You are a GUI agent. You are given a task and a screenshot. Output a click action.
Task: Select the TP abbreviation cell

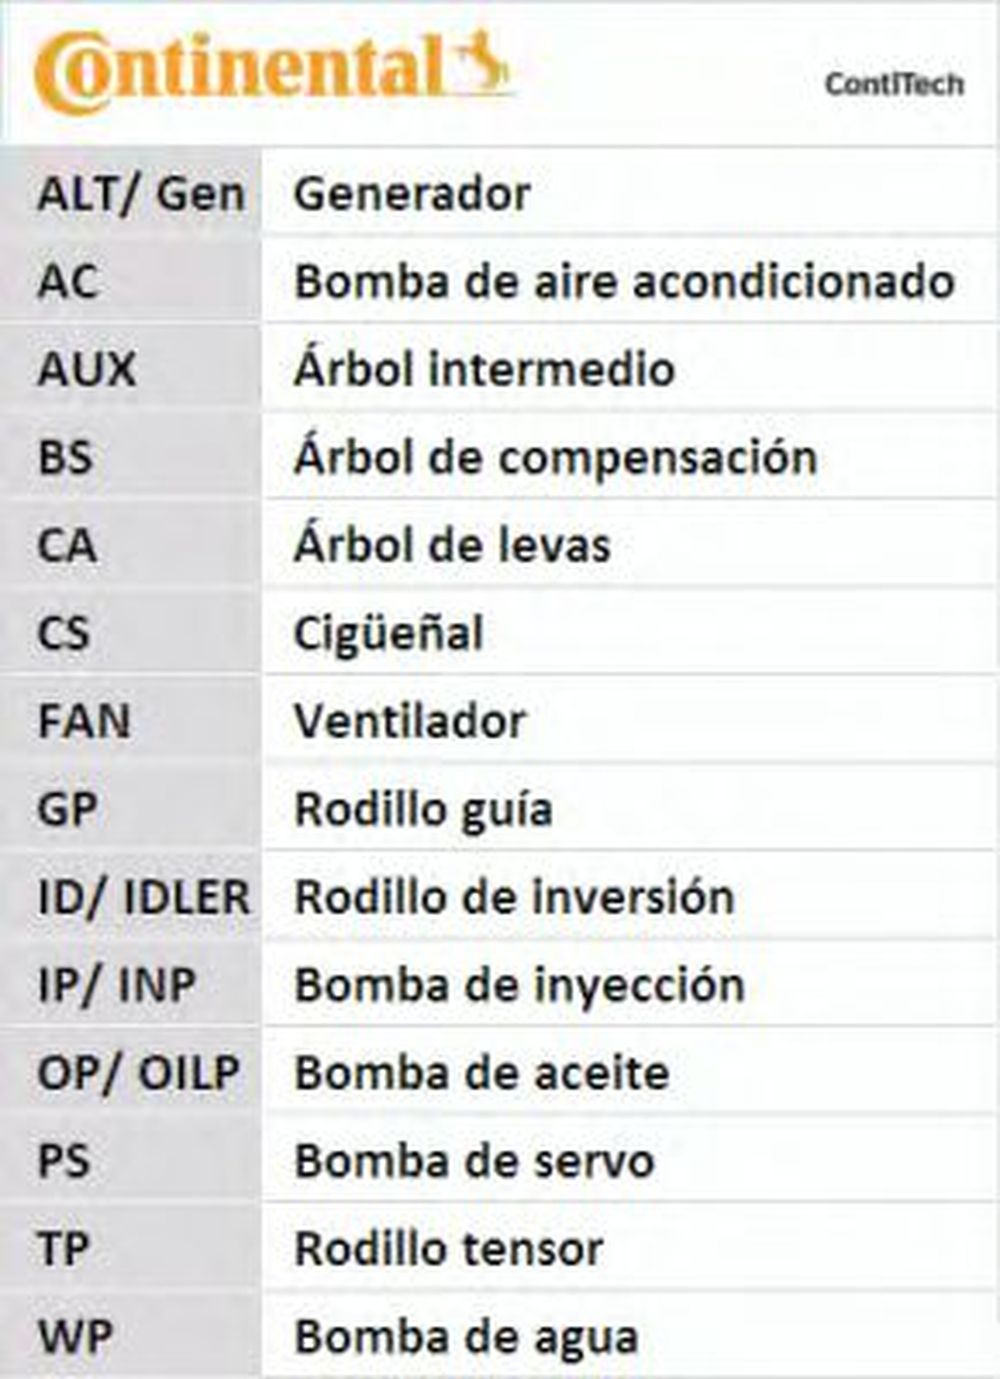pos(63,1249)
